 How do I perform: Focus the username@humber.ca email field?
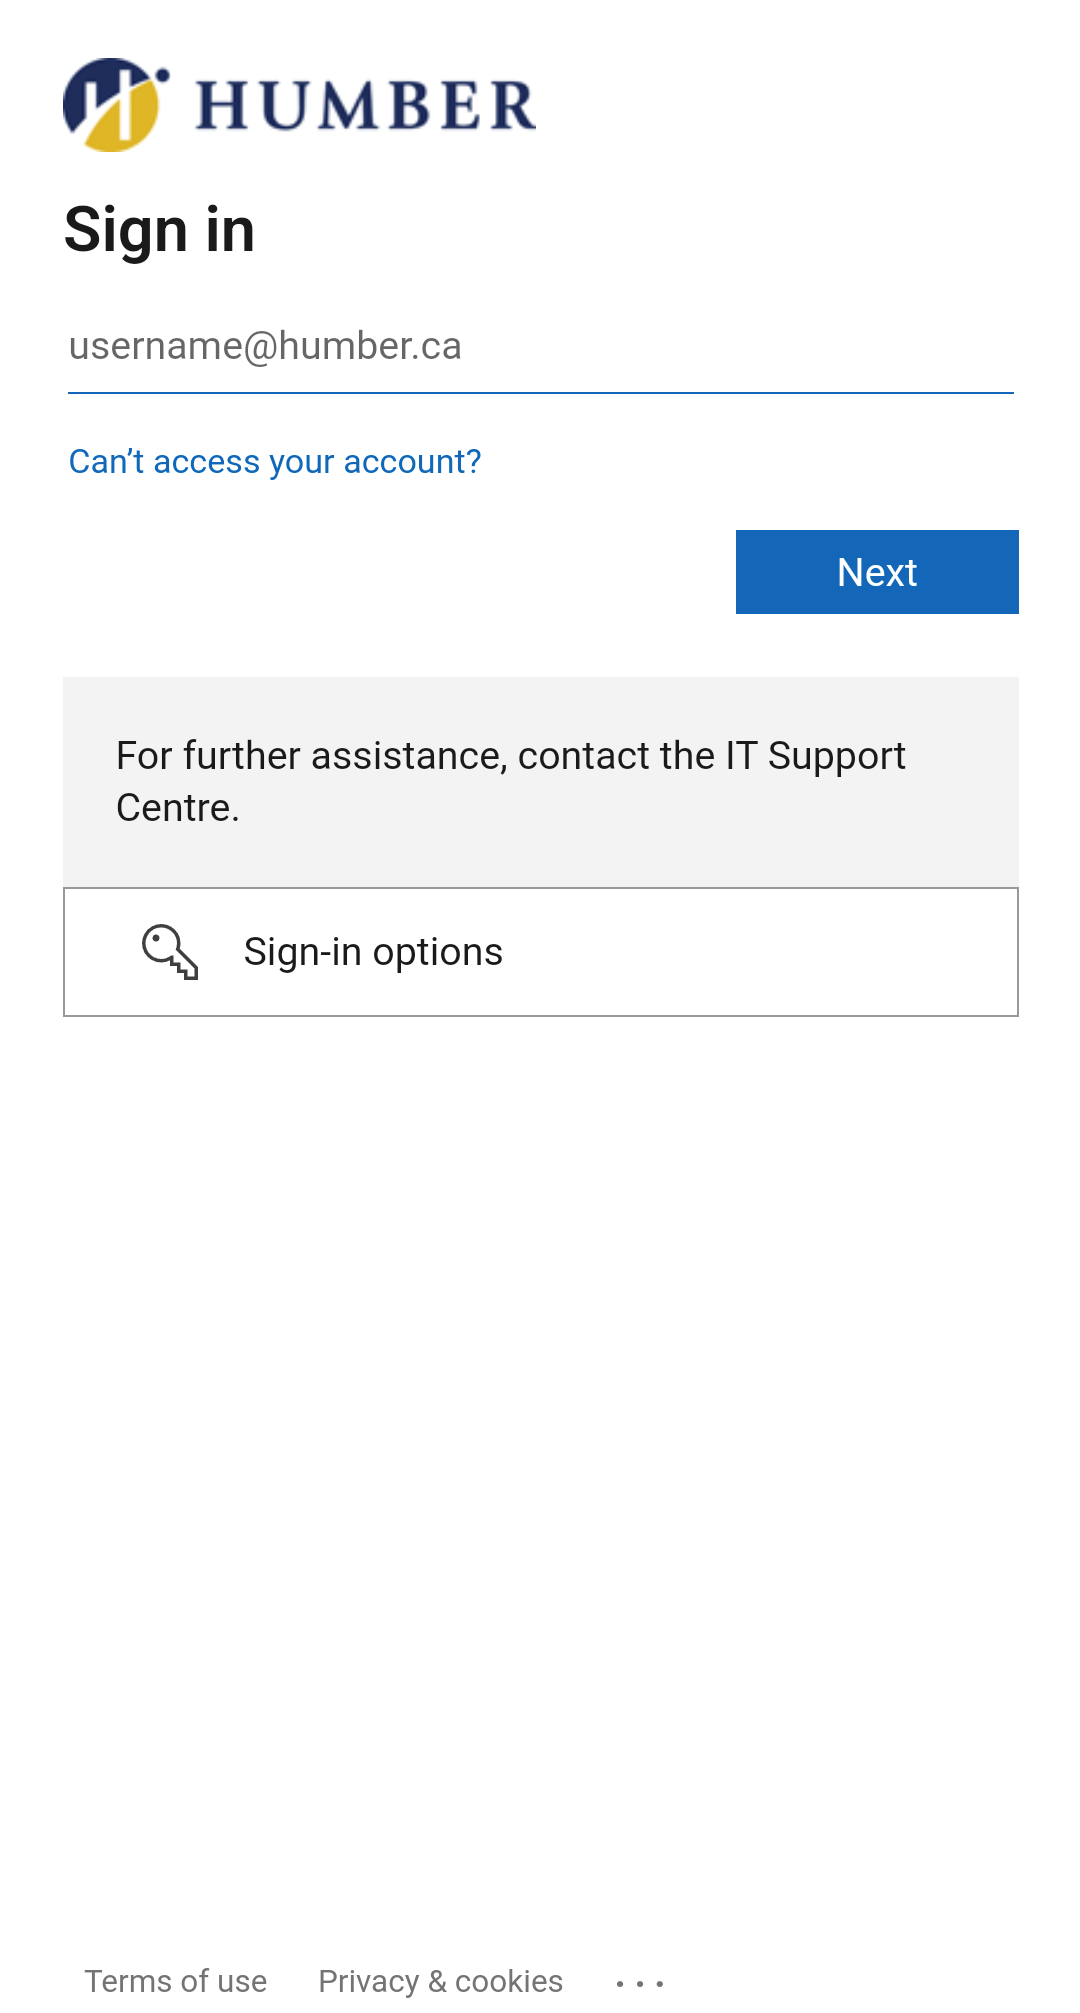pos(540,347)
